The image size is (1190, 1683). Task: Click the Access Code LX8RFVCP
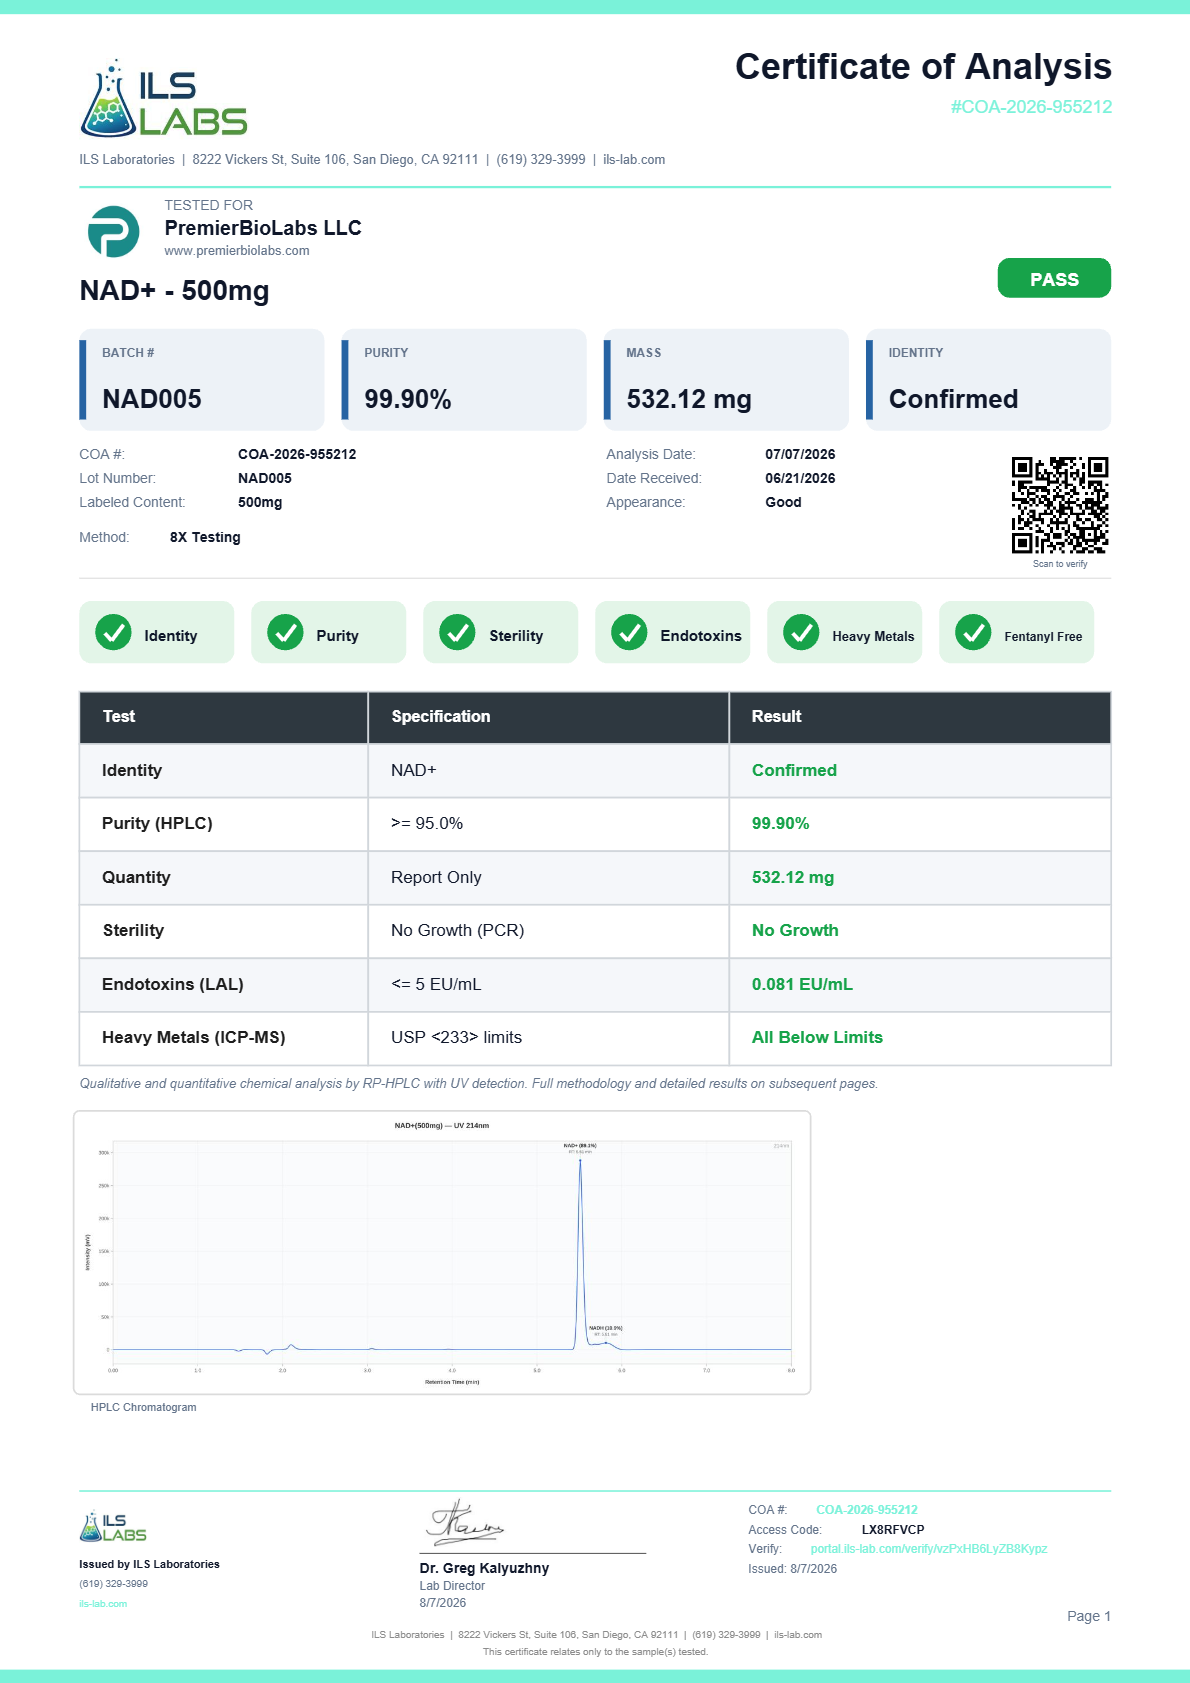893,1530
